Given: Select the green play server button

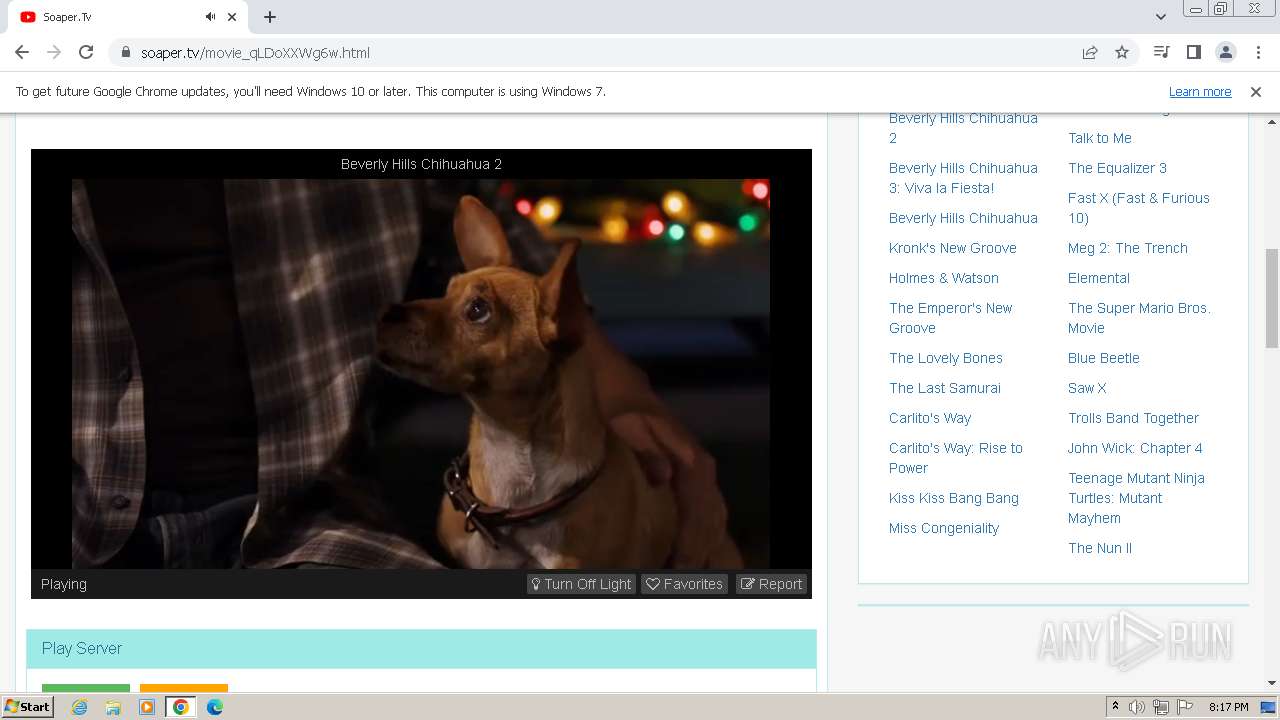Looking at the screenshot, I should tap(86, 688).
